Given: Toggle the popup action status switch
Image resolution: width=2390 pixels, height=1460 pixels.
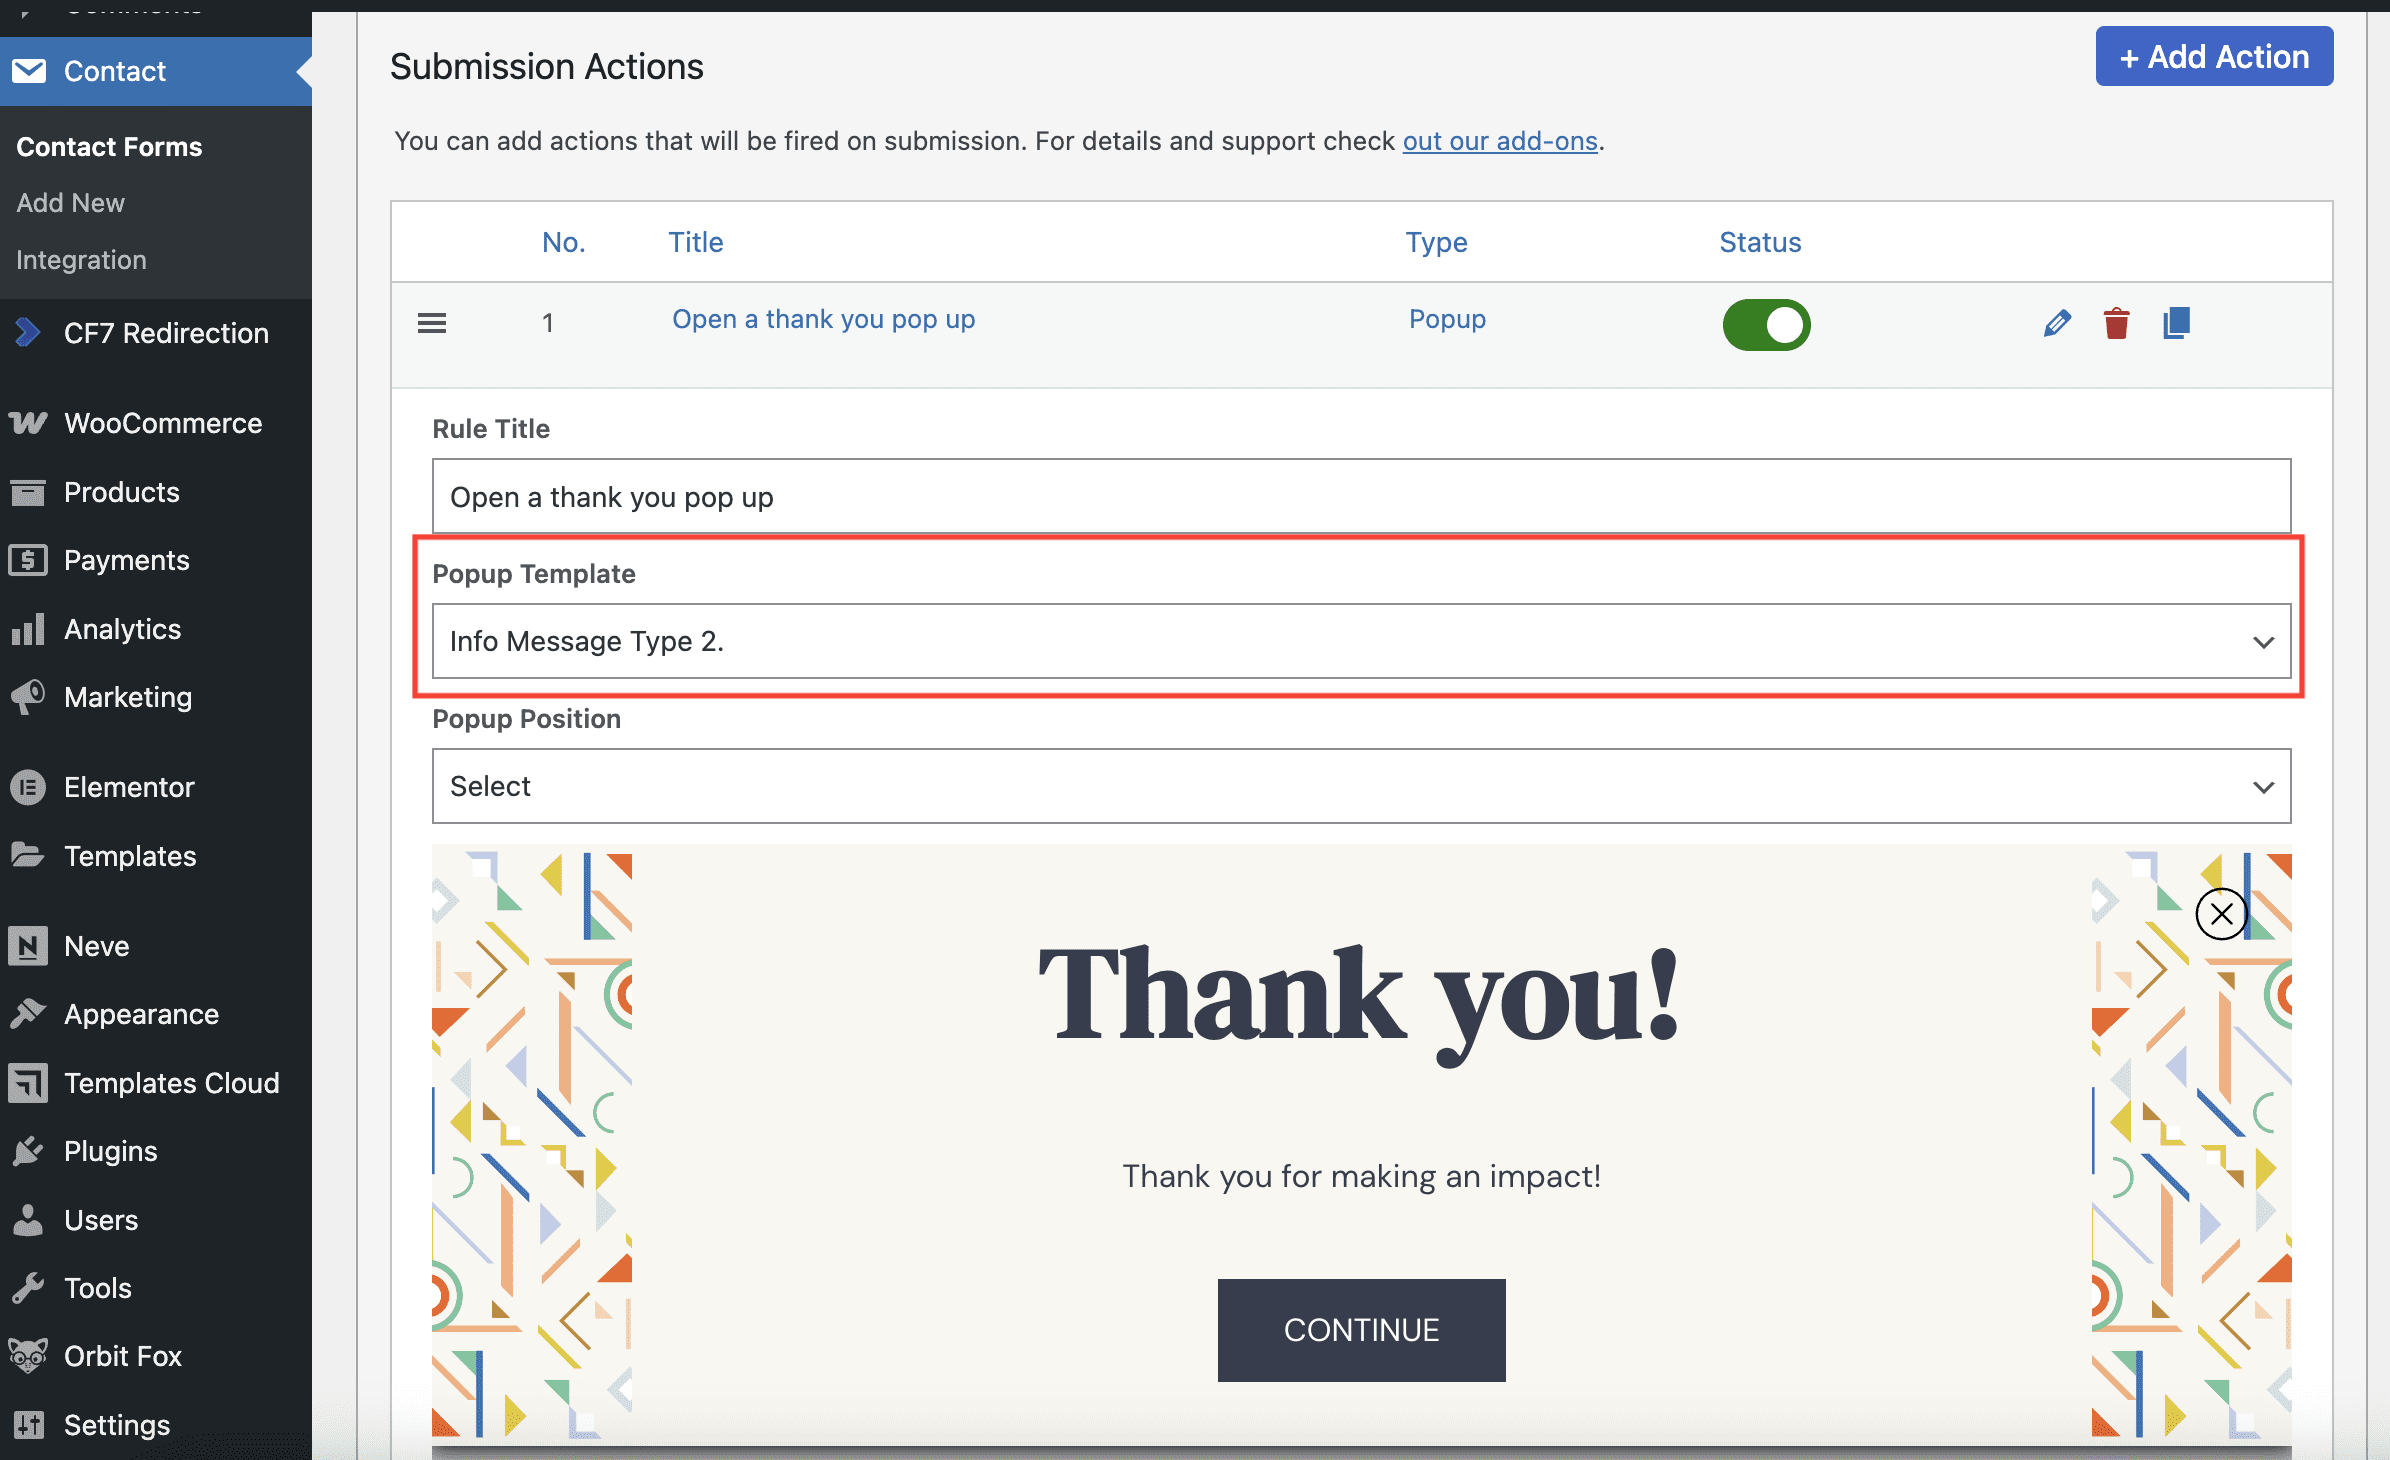Looking at the screenshot, I should click(x=1766, y=324).
